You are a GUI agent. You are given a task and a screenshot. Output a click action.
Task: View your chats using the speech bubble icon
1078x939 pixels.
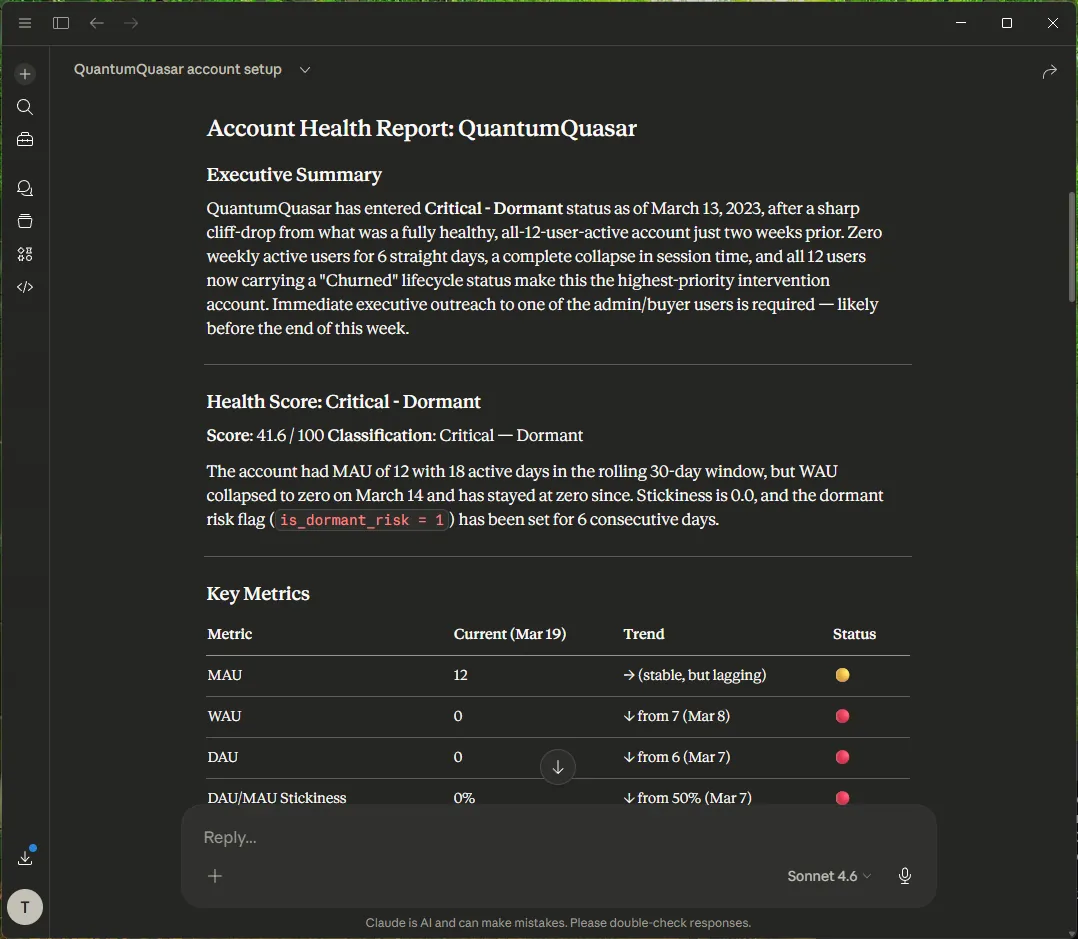pos(24,188)
